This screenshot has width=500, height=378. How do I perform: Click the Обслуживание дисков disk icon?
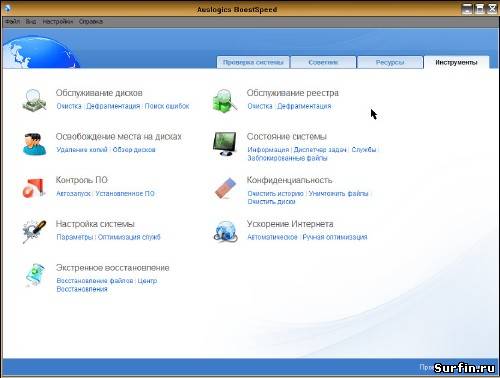[x=34, y=100]
